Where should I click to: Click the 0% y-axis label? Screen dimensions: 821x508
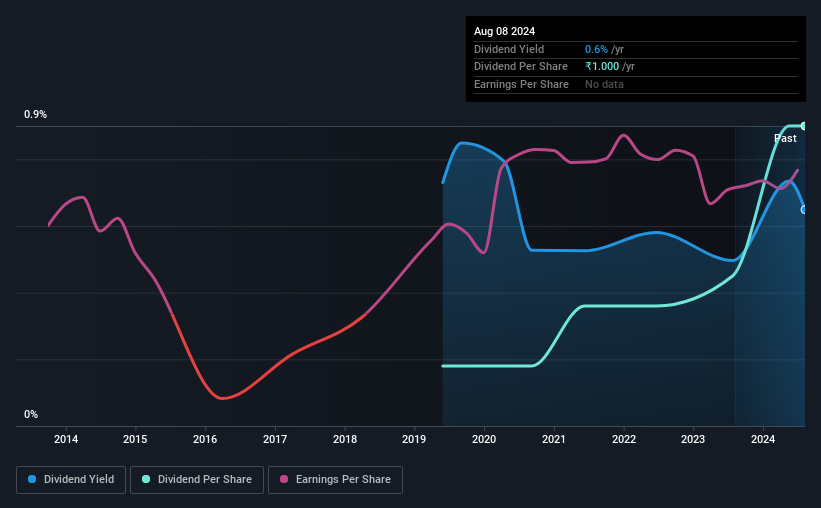point(31,414)
